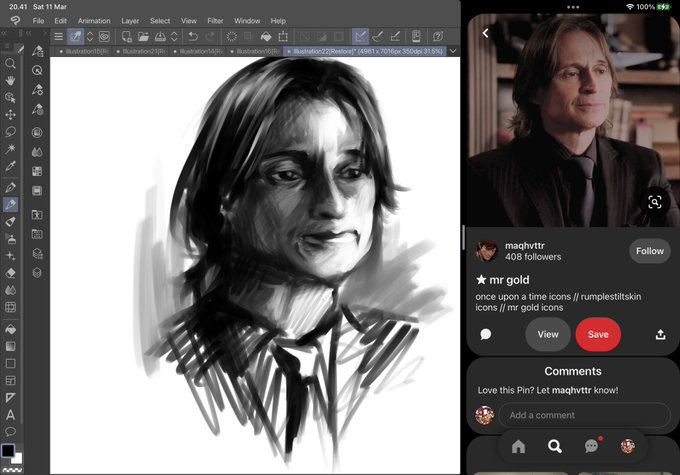Image resolution: width=680 pixels, height=475 pixels.
Task: Expand arrows beside the CLIP STUDIO icon
Action: (90, 36)
